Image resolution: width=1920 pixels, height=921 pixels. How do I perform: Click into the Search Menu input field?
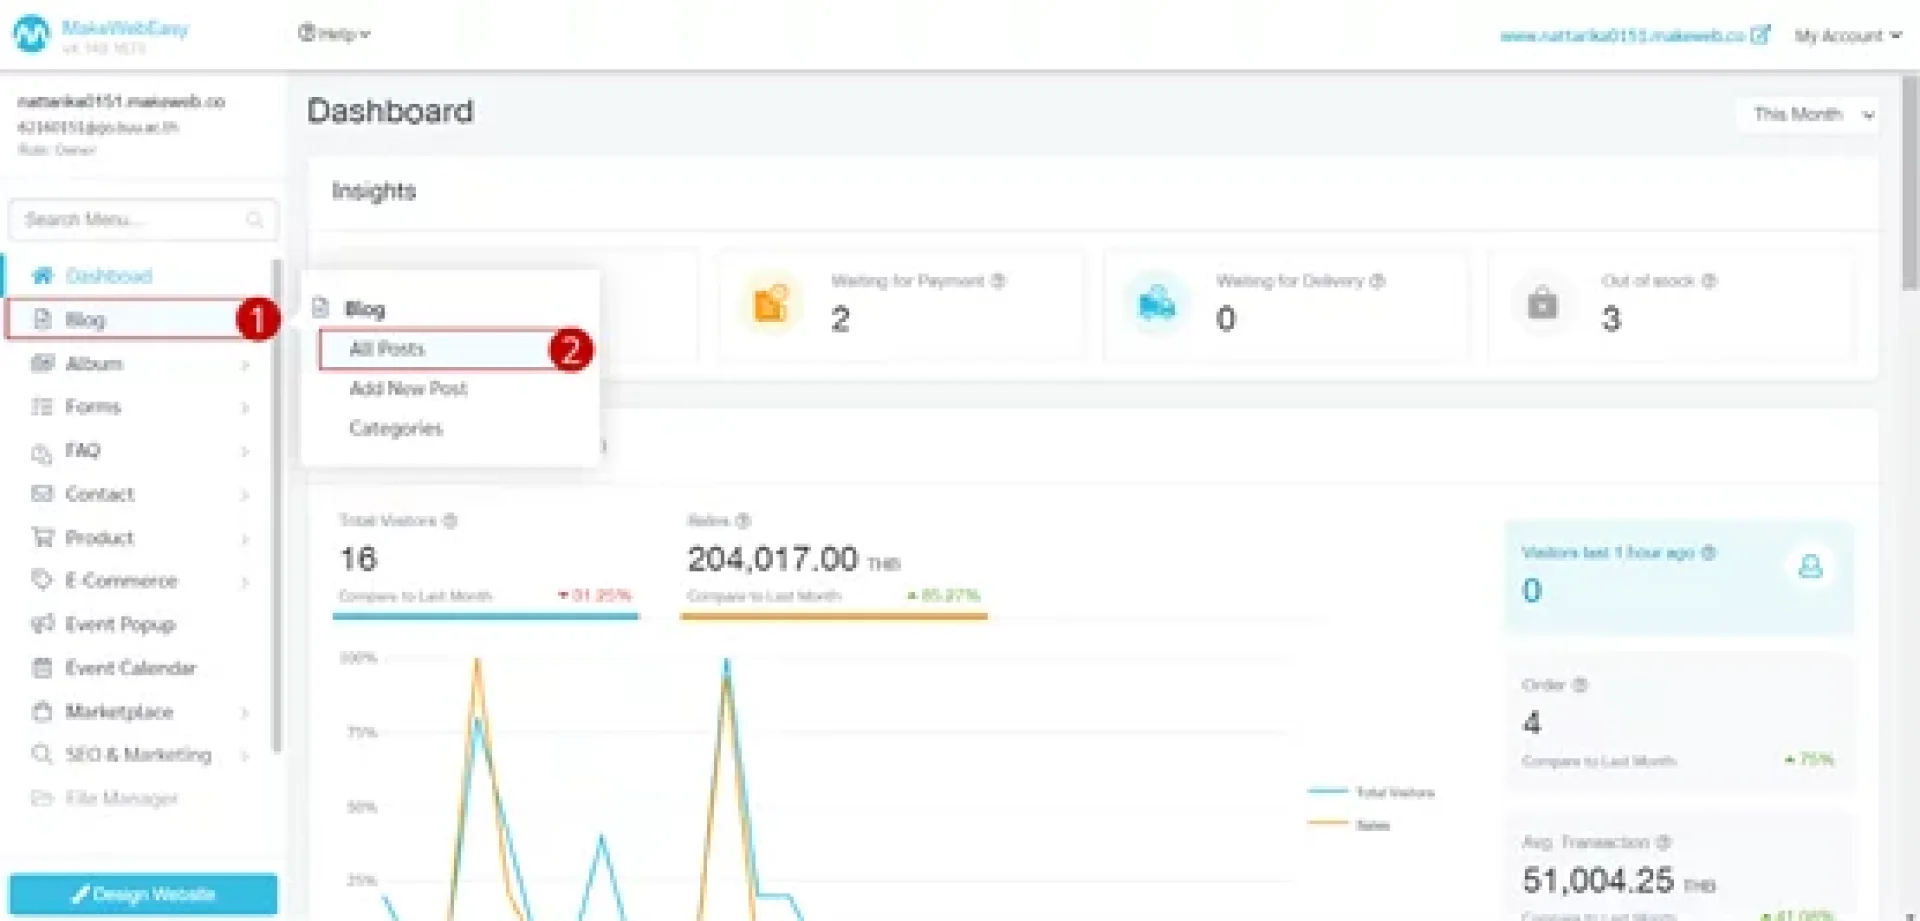click(x=130, y=219)
